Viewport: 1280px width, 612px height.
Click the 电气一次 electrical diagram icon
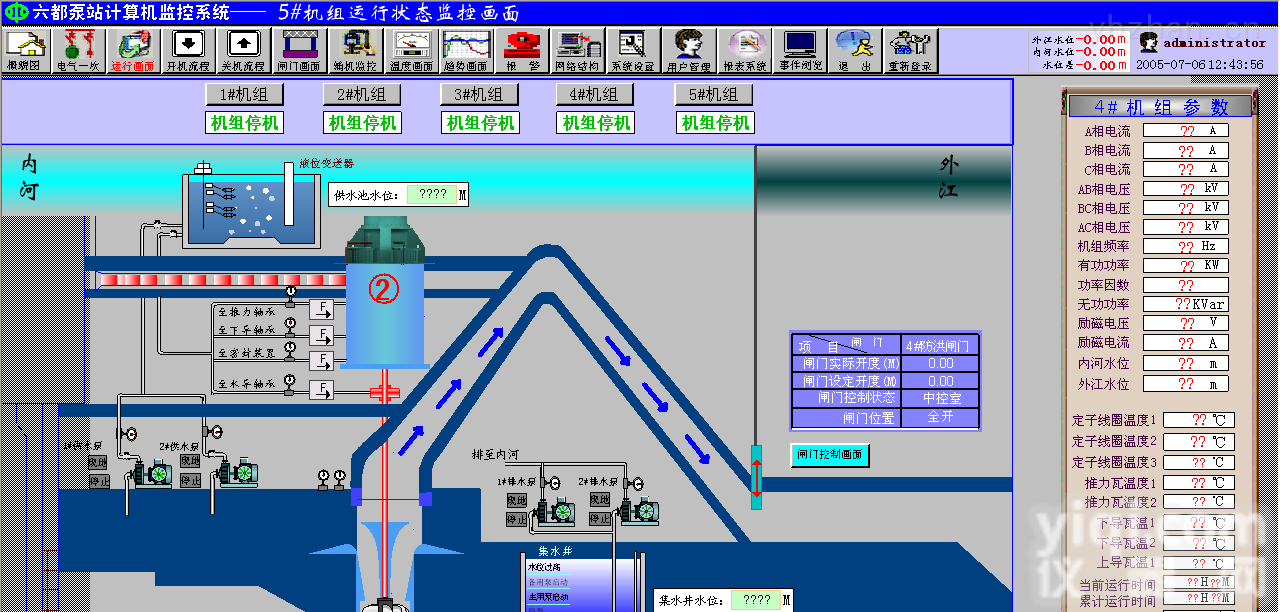click(79, 50)
